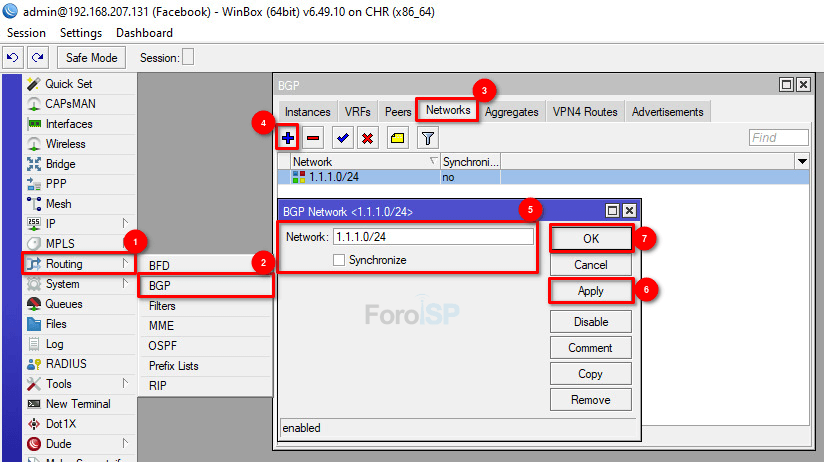Open the Wireless menu item

pos(65,144)
